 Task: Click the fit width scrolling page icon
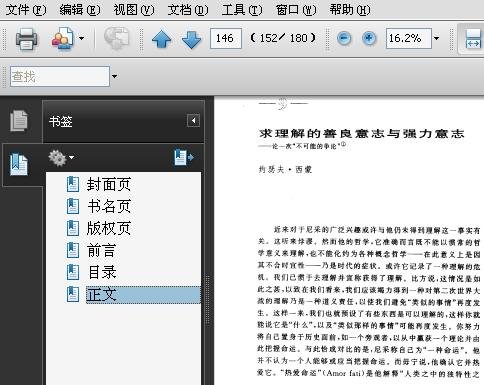[473, 39]
